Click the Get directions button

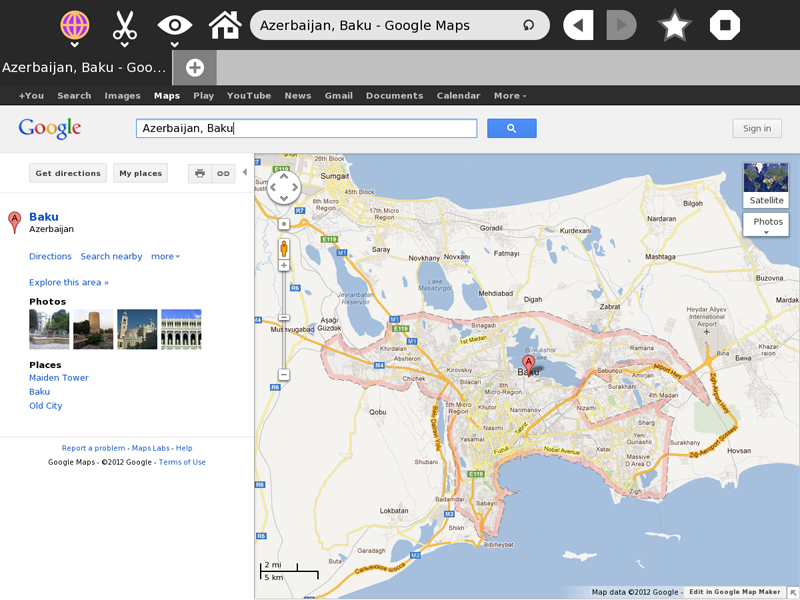click(x=68, y=173)
